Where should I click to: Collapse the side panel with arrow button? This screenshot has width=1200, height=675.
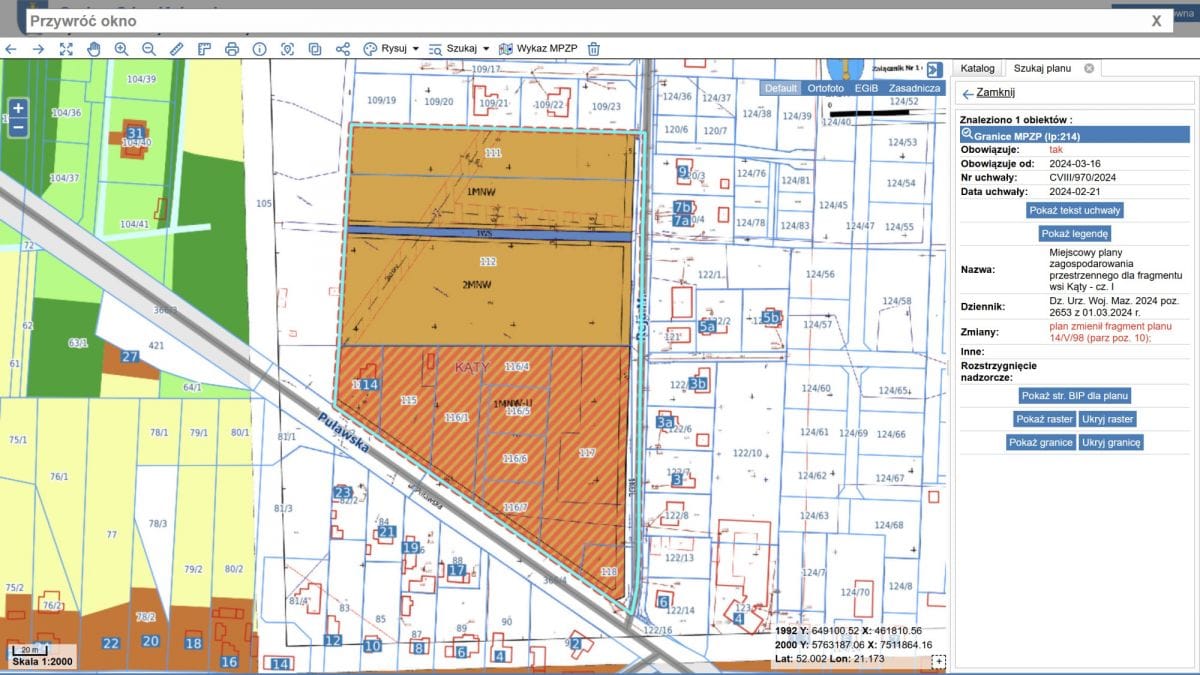tap(934, 69)
